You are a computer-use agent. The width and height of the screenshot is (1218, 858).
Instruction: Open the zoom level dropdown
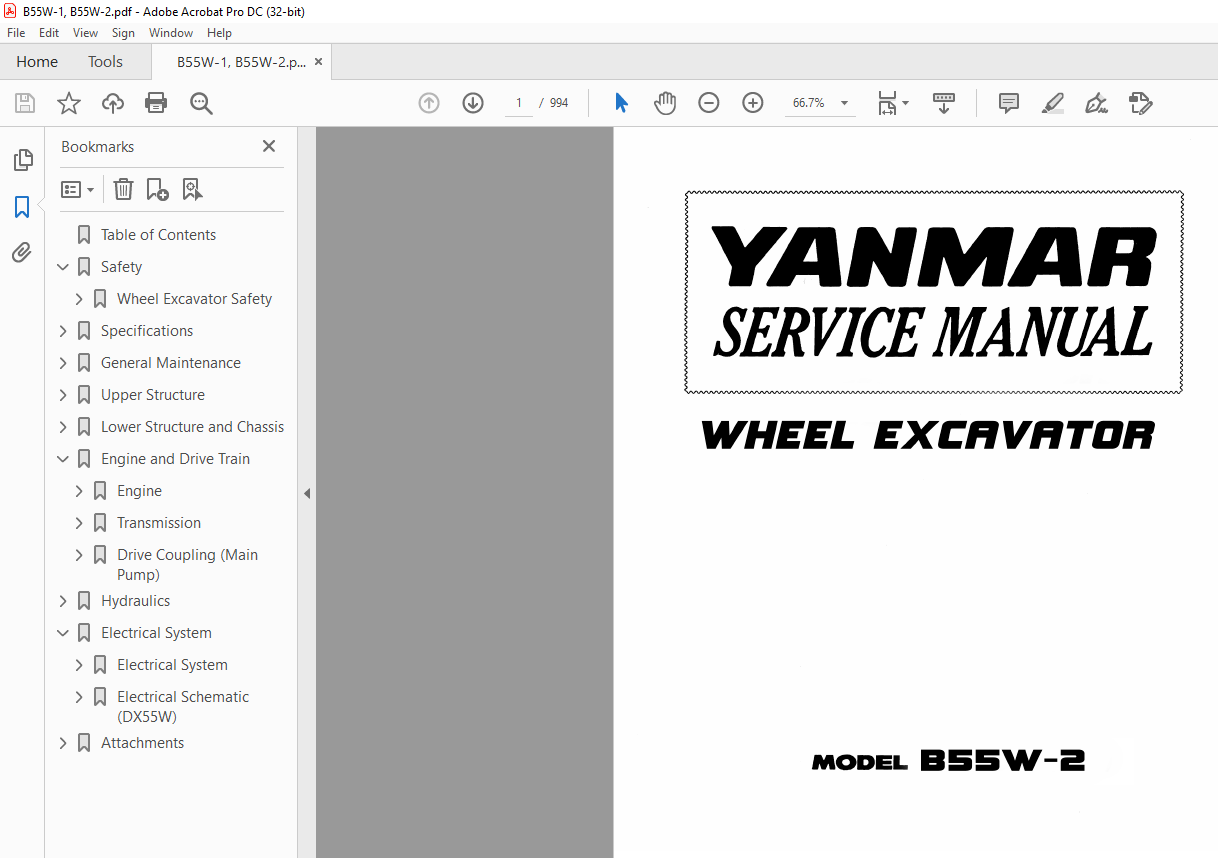844,103
